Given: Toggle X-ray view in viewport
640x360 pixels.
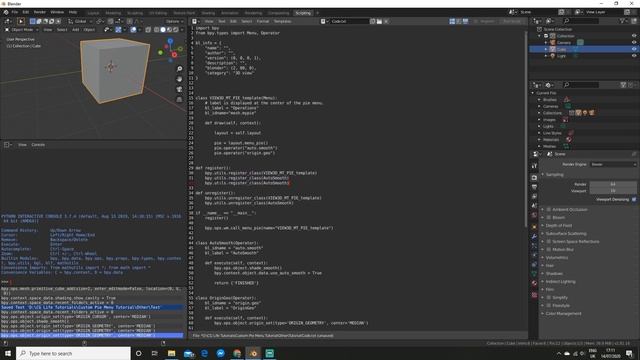Looking at the screenshot, I should 148,29.
